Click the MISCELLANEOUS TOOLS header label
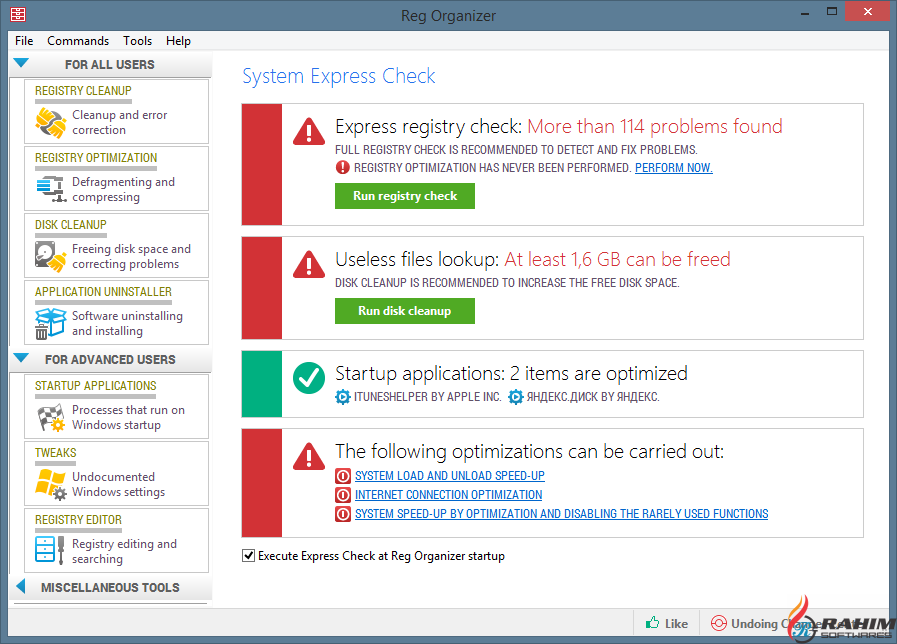897x644 pixels. tap(110, 588)
